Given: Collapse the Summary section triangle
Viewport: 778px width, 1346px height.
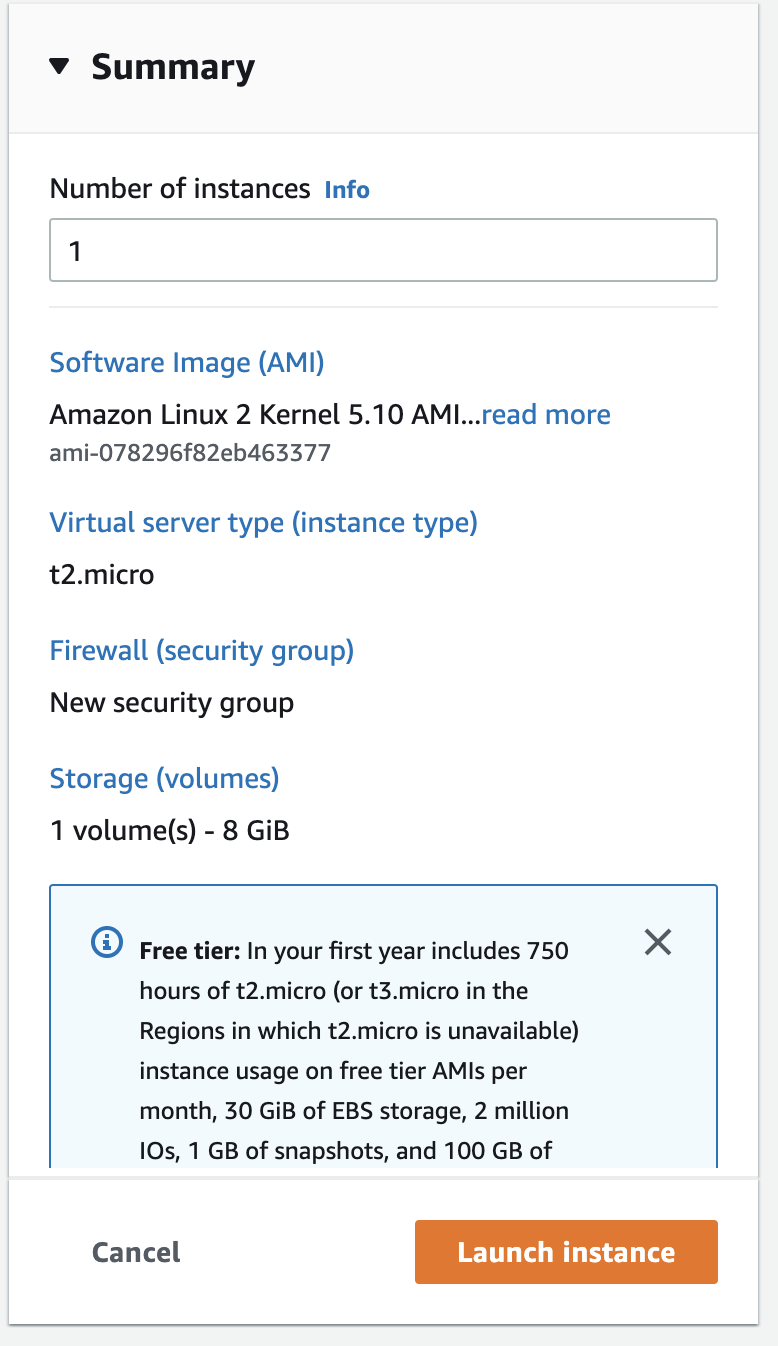Looking at the screenshot, I should (x=60, y=67).
